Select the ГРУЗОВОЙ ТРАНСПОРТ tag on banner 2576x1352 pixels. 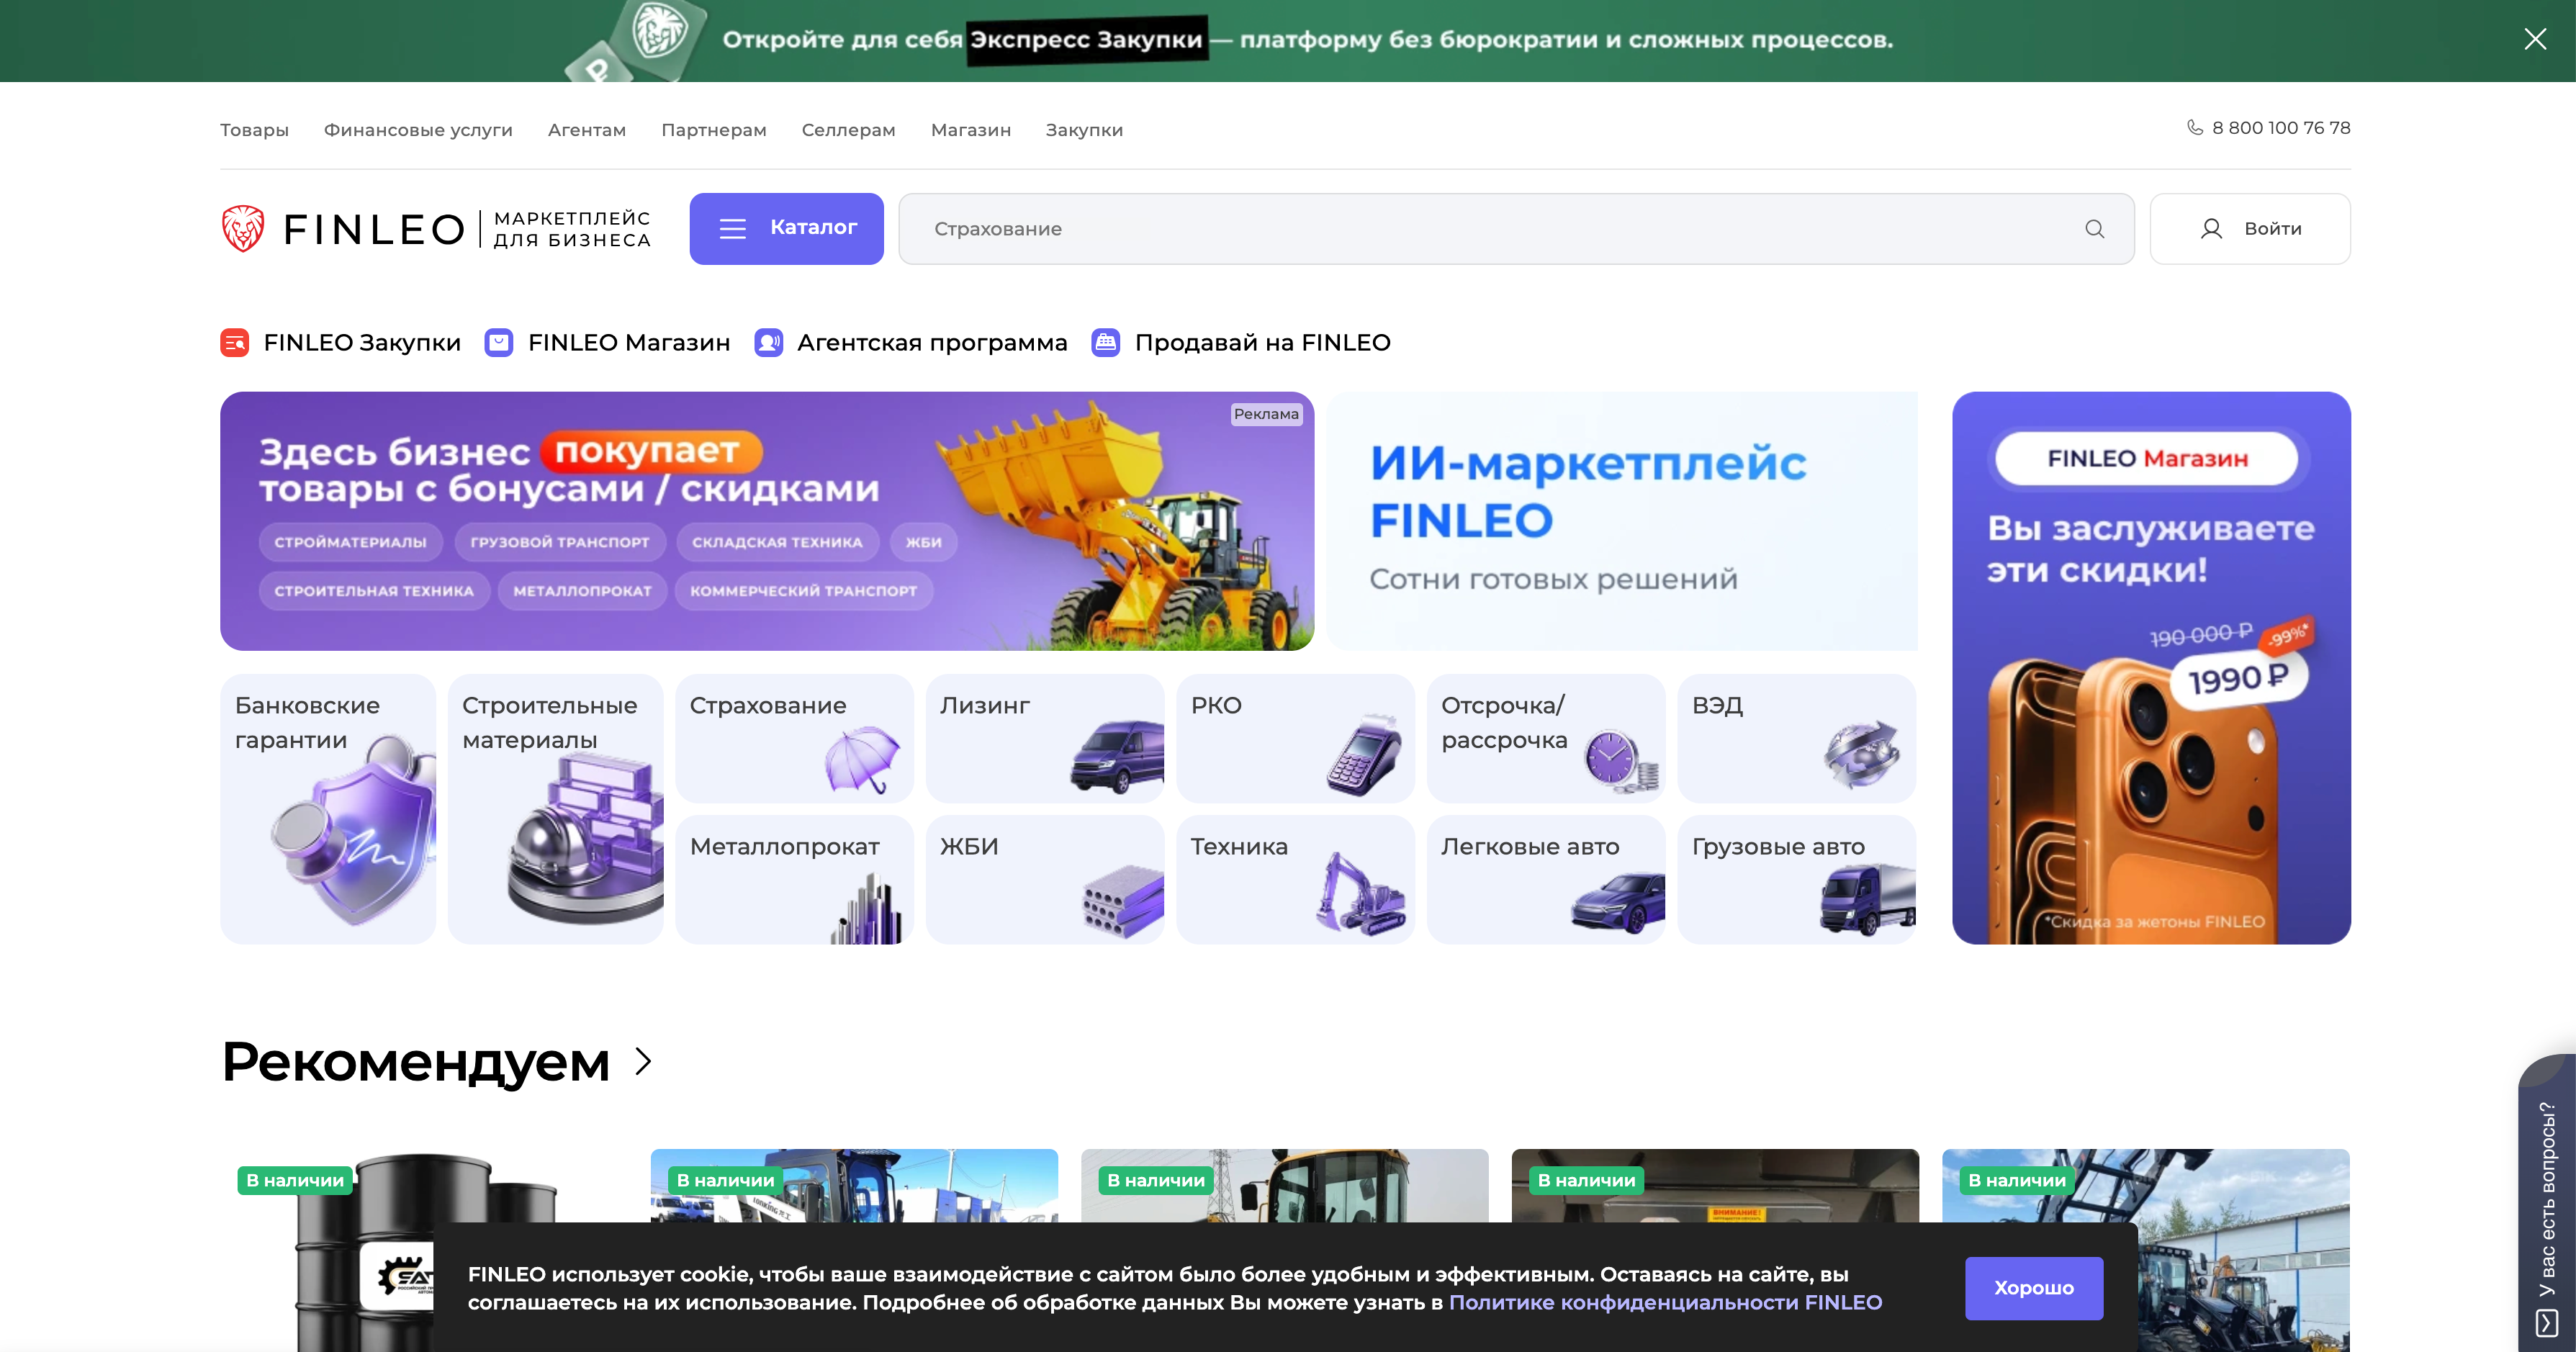click(x=560, y=542)
